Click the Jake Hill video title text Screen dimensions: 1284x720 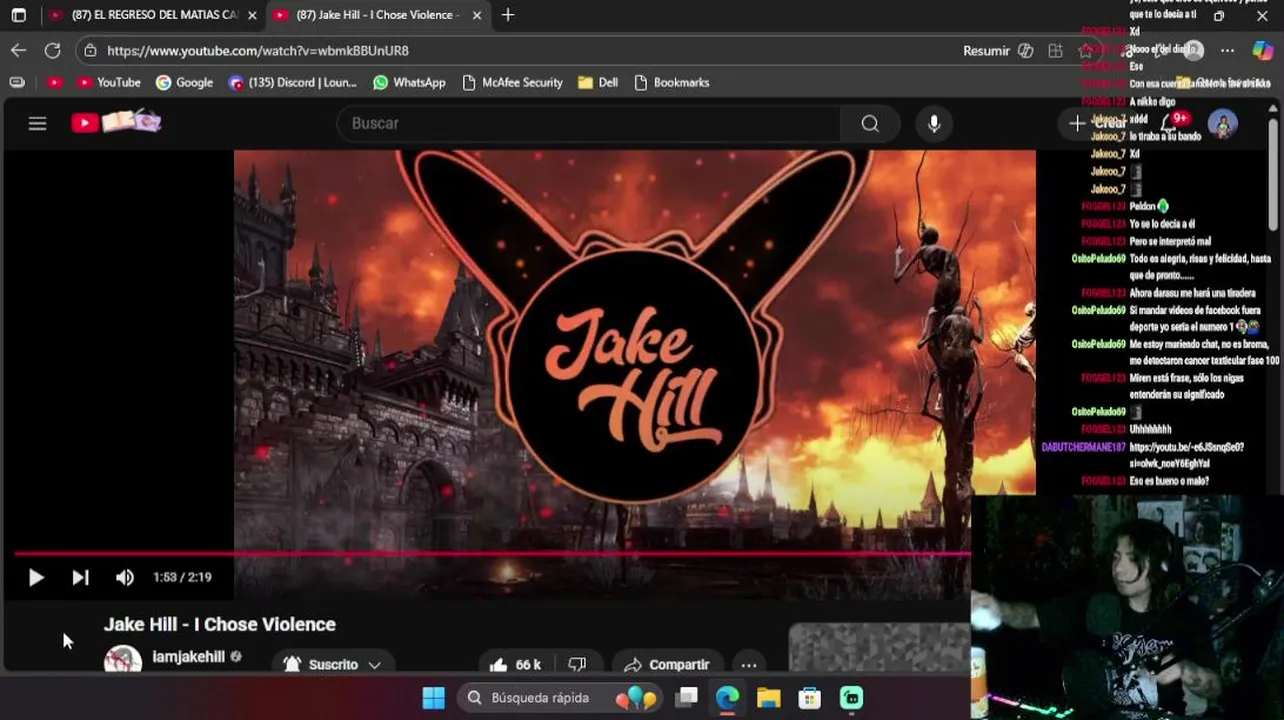tap(220, 624)
